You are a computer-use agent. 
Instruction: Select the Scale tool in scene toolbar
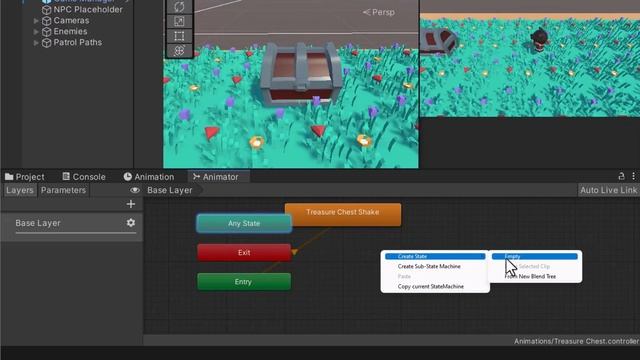pyautogui.click(x=179, y=21)
